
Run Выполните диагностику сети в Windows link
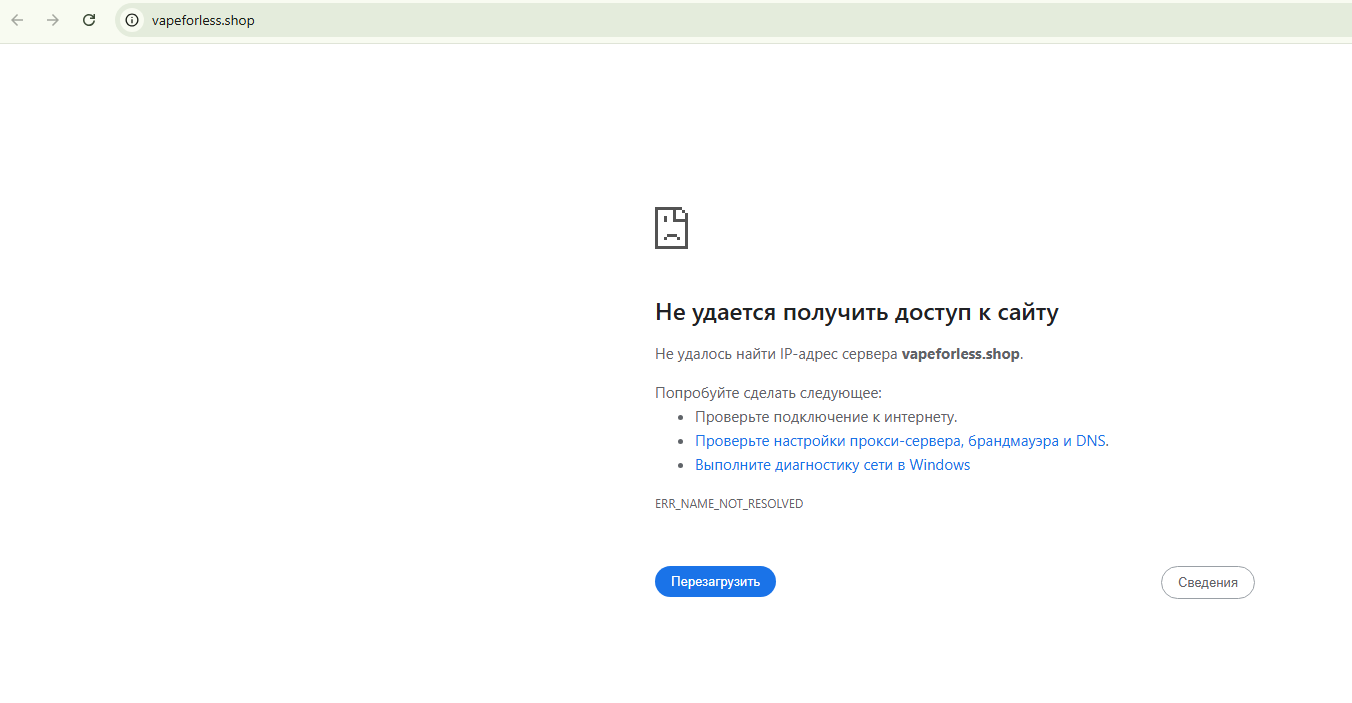coord(832,465)
